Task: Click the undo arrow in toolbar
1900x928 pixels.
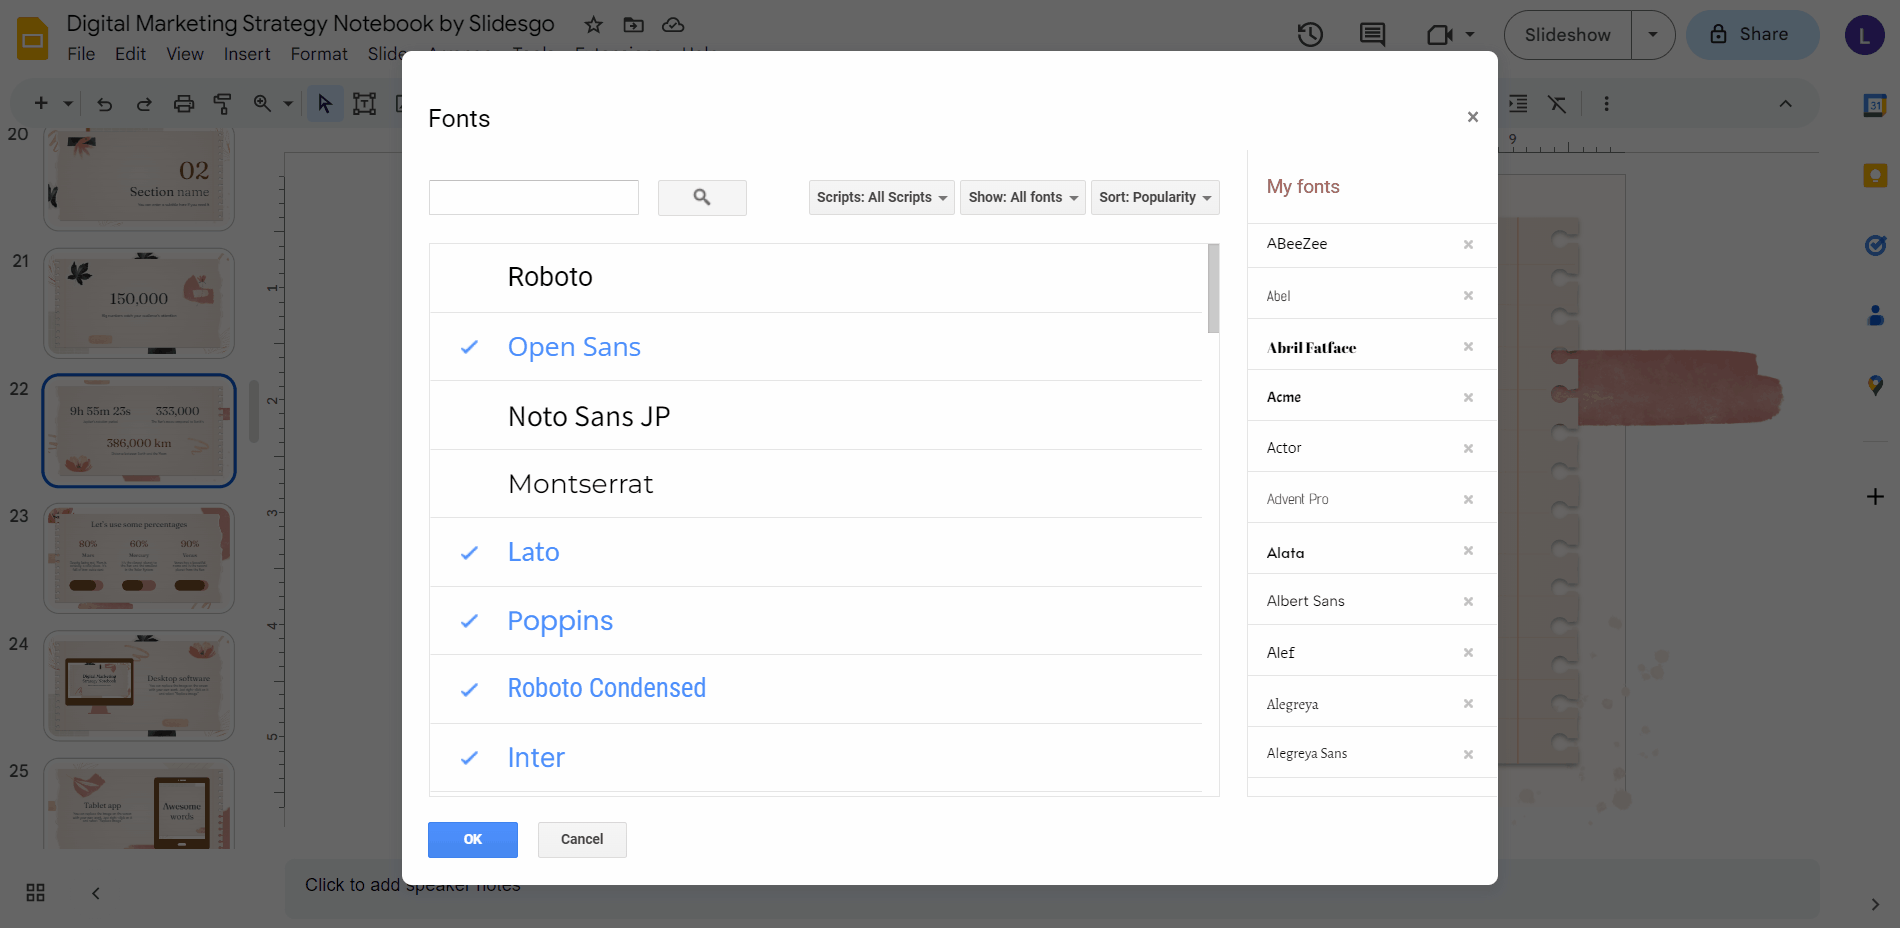Action: pos(104,103)
